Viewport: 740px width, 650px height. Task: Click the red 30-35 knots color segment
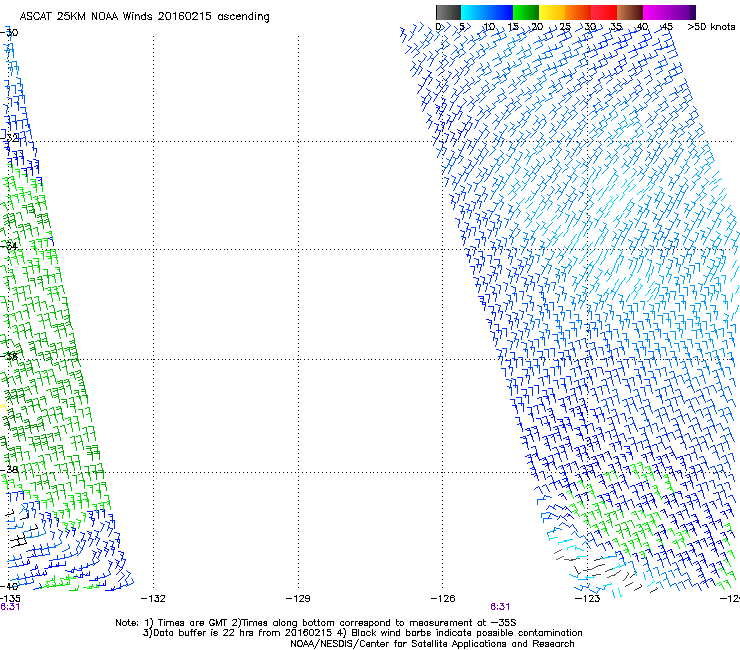(x=604, y=12)
